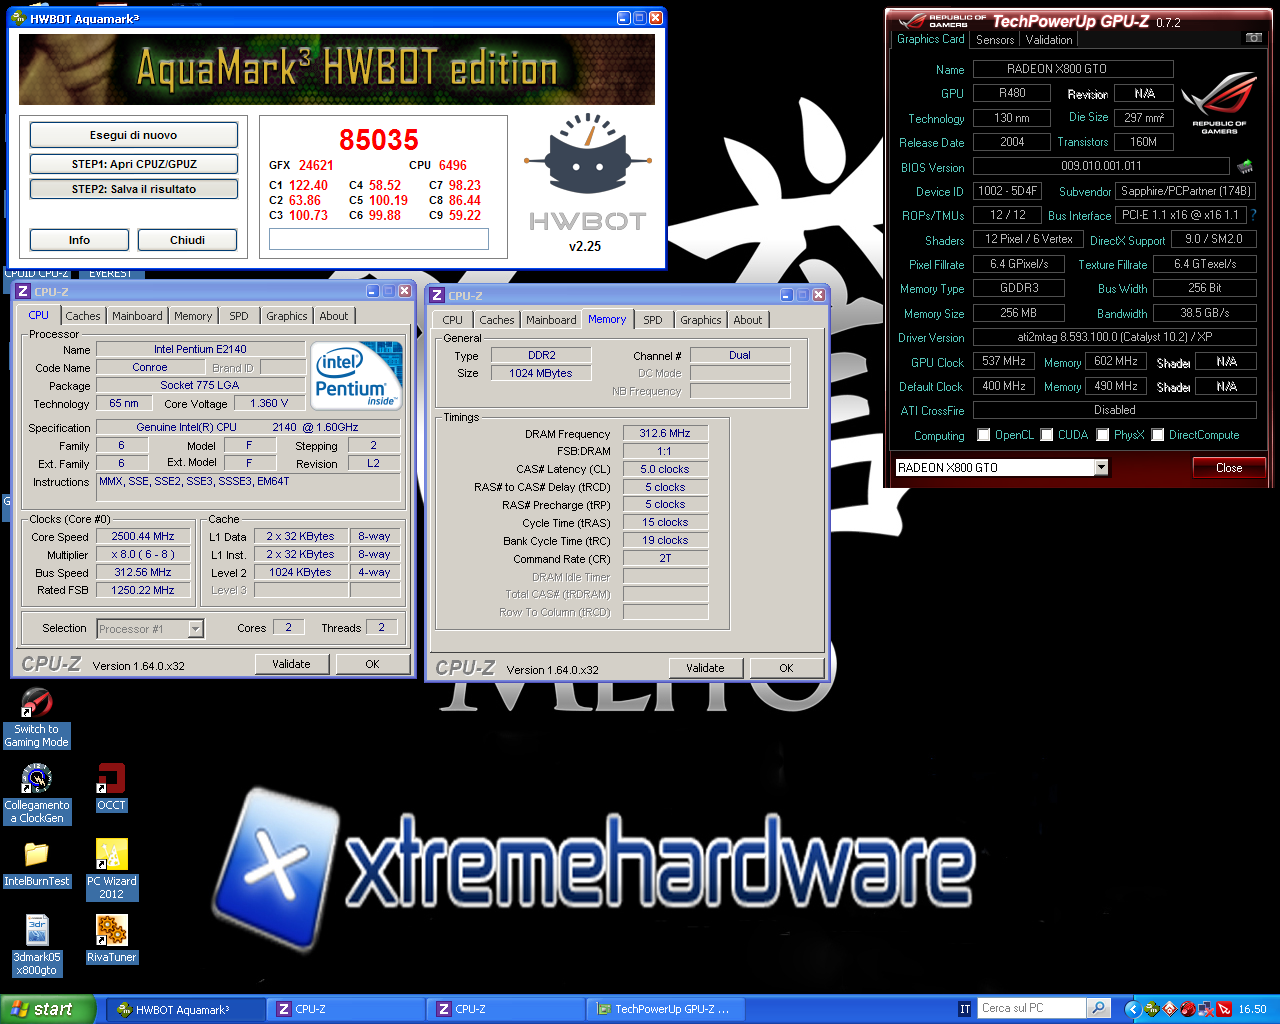This screenshot has width=1280, height=1024.
Task: Click the red ball tray icon
Action: tap(1187, 1009)
